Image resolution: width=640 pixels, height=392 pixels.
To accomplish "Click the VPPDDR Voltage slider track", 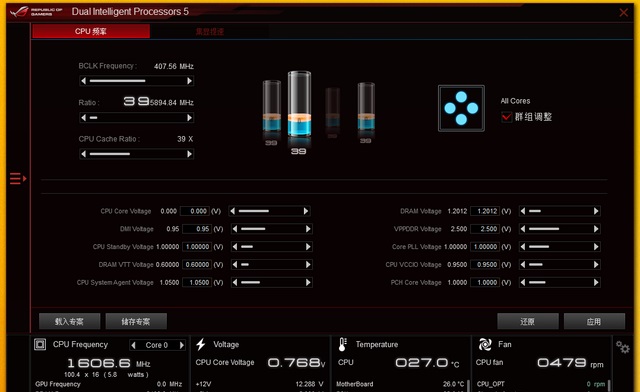I will 559,229.
